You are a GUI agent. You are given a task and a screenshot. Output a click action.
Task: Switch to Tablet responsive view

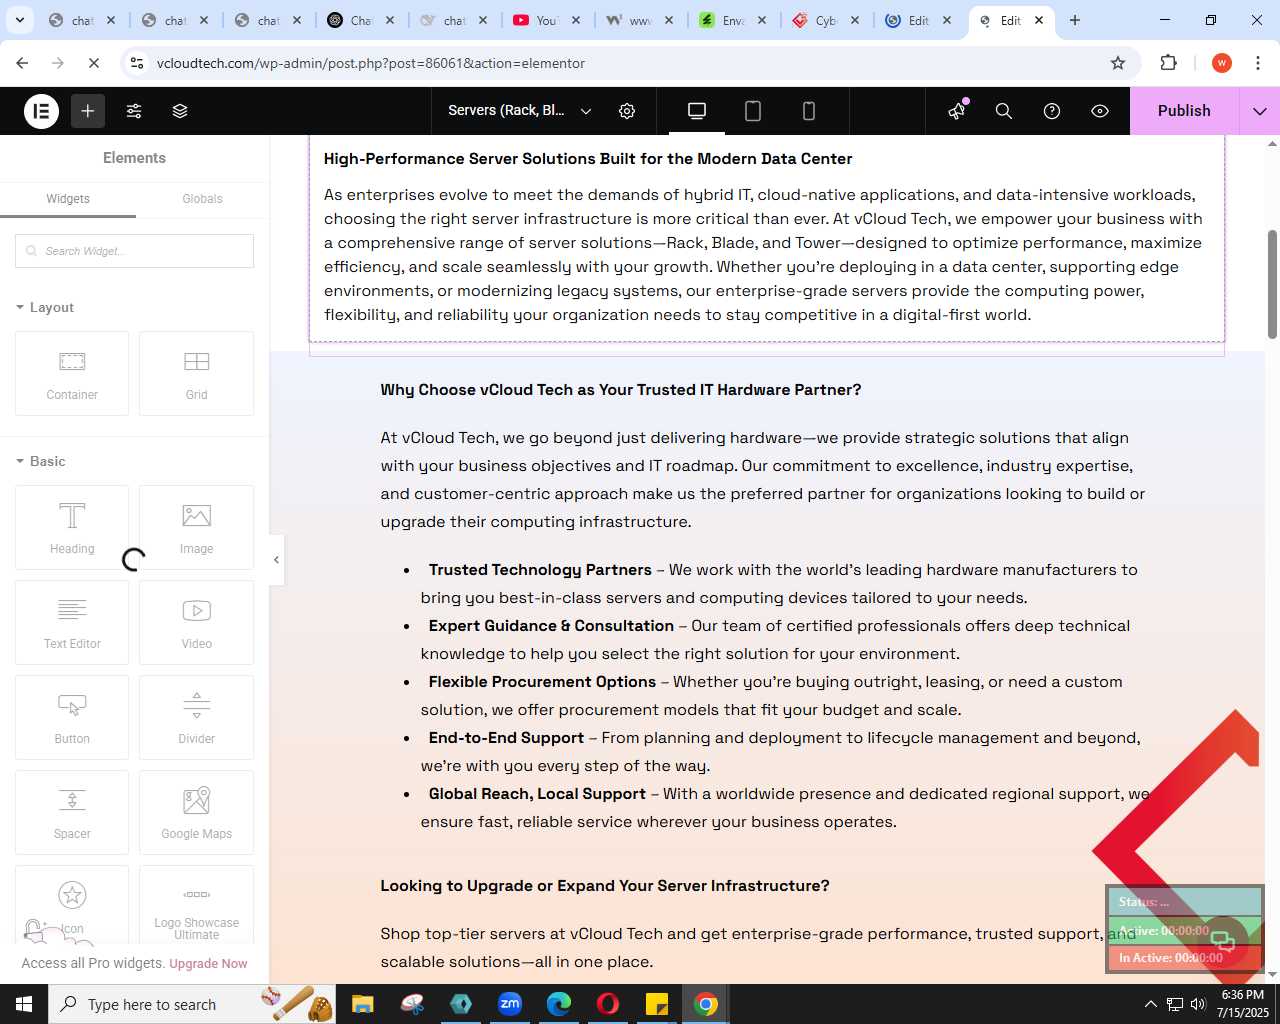coord(753,111)
